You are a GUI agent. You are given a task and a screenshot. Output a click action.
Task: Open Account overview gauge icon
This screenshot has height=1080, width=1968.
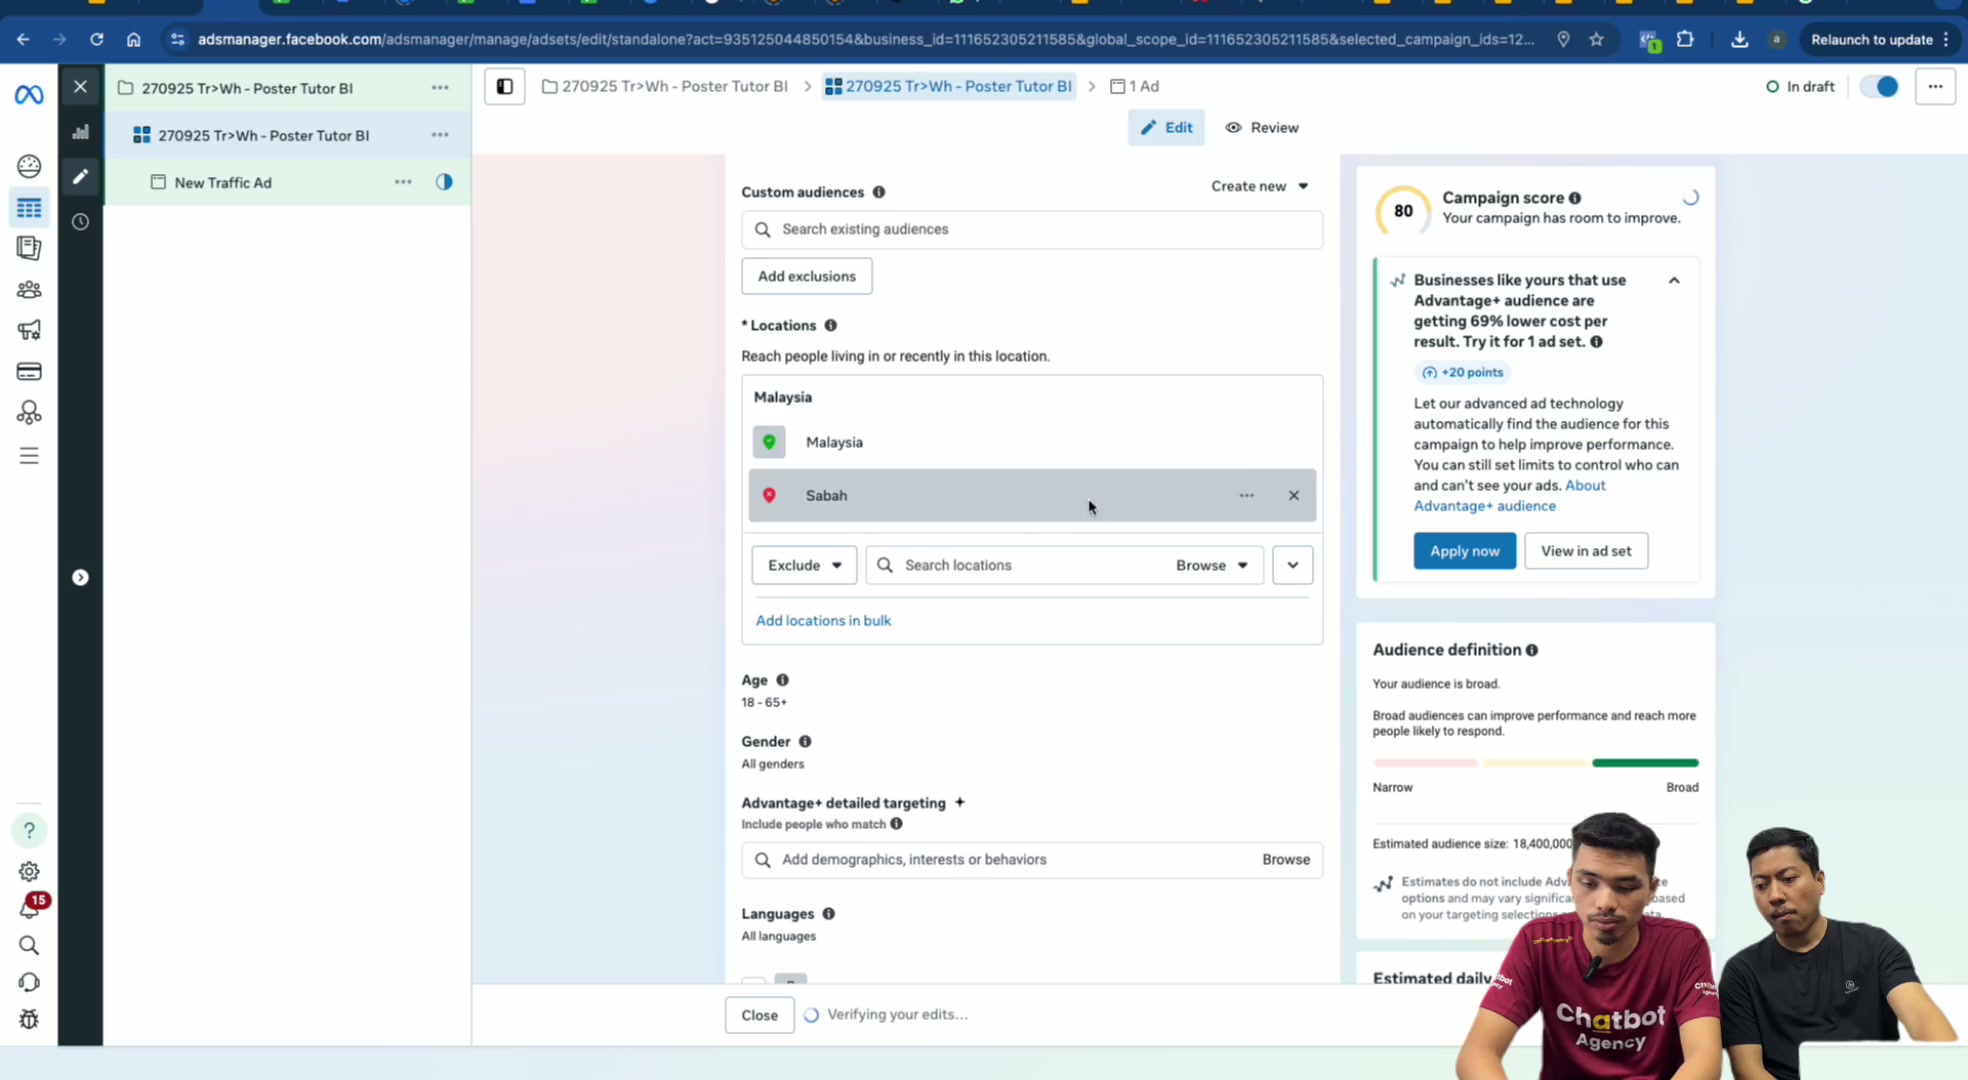click(x=29, y=166)
